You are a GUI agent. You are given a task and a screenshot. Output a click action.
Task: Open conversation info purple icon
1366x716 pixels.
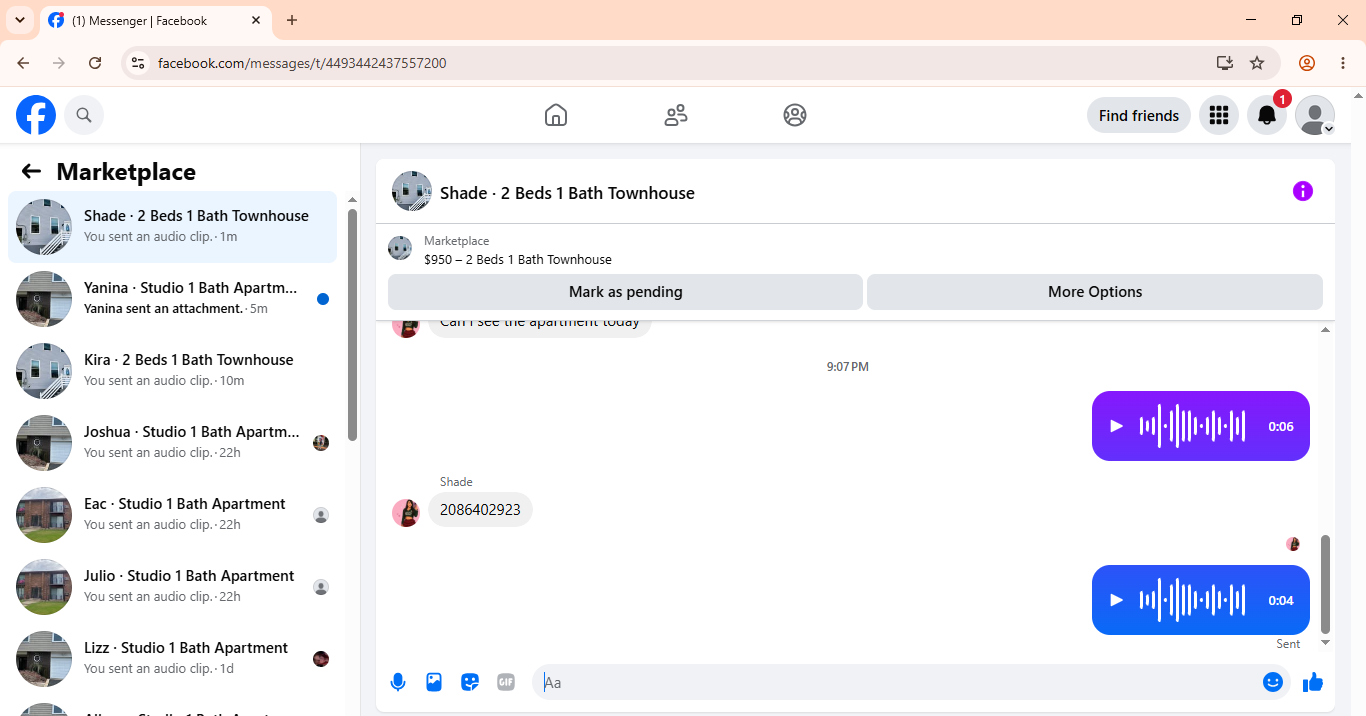pos(1302,191)
